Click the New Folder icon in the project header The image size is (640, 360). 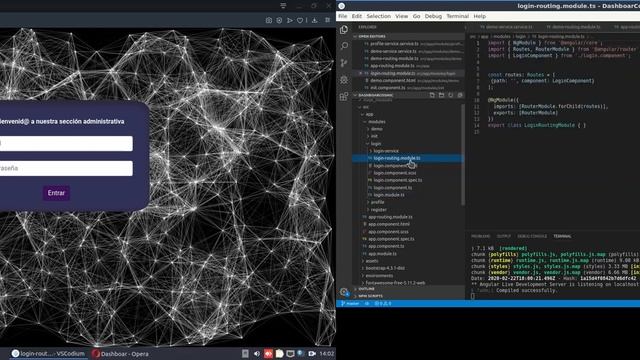pos(441,95)
